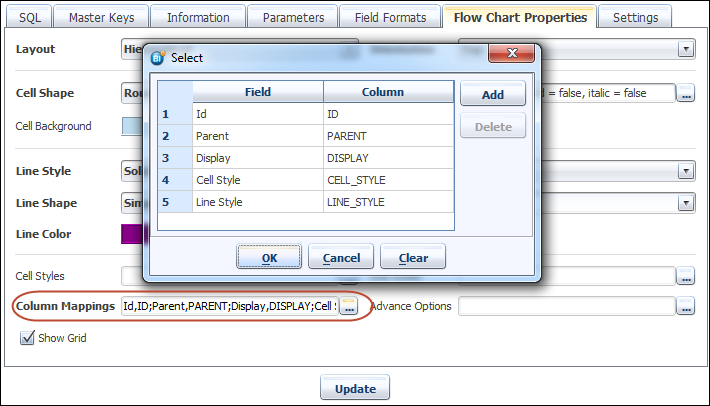Pick the purple Line Color swatch
The width and height of the screenshot is (710, 406).
[x=131, y=234]
